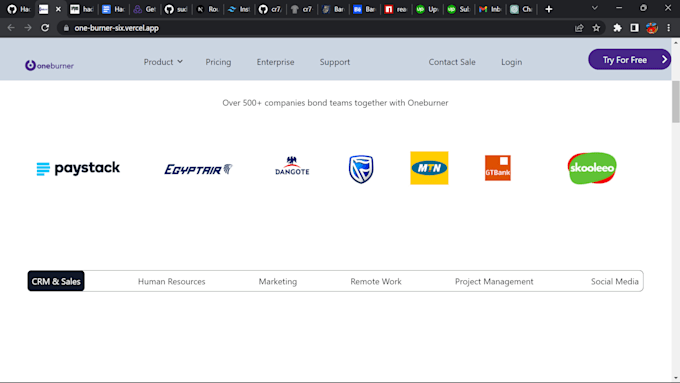Click the EgyptAir company logo
Screen dimensions: 680x383
pos(198,169)
